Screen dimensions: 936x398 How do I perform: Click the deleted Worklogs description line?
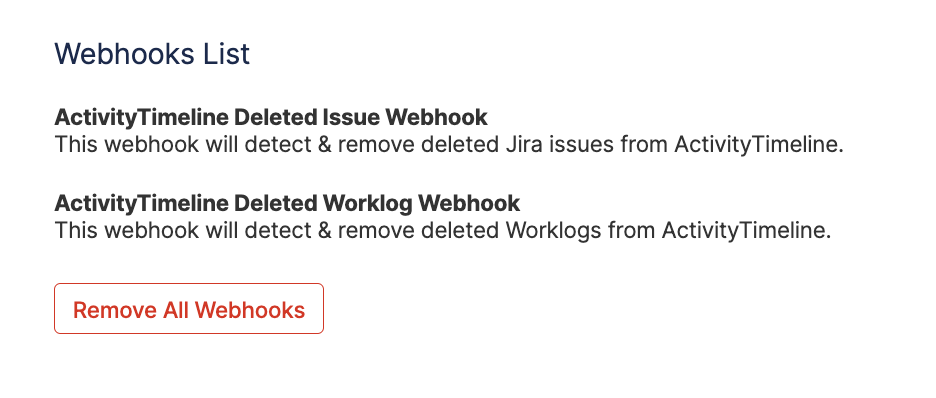tap(442, 231)
